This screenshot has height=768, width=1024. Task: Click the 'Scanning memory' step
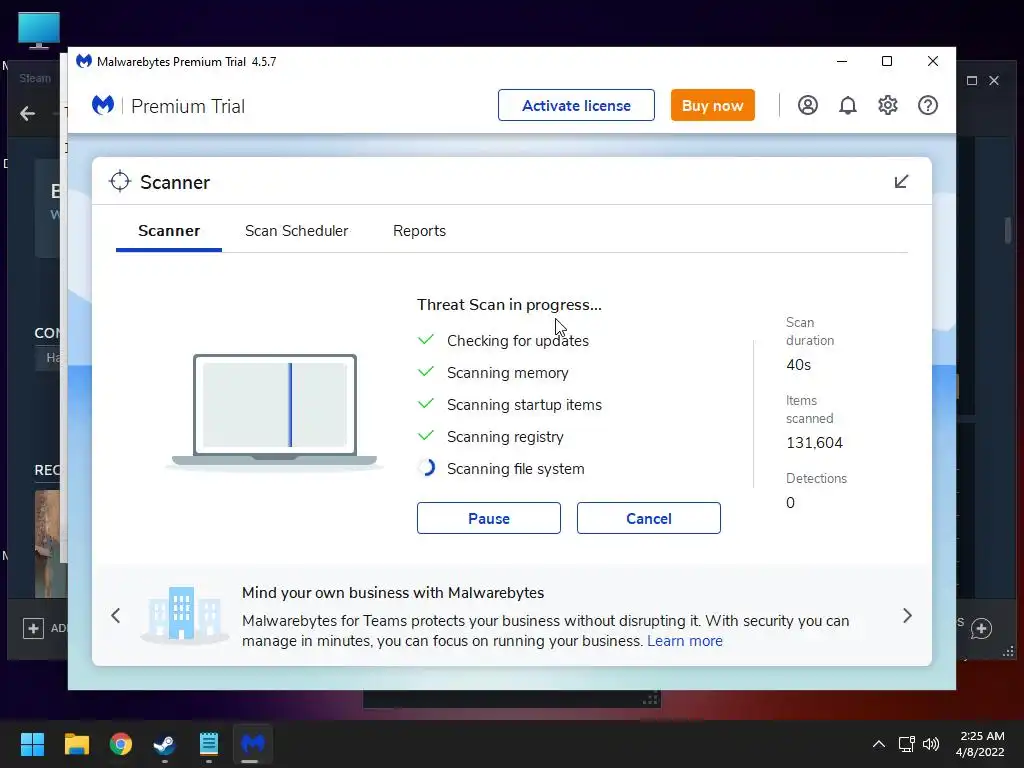(x=507, y=372)
